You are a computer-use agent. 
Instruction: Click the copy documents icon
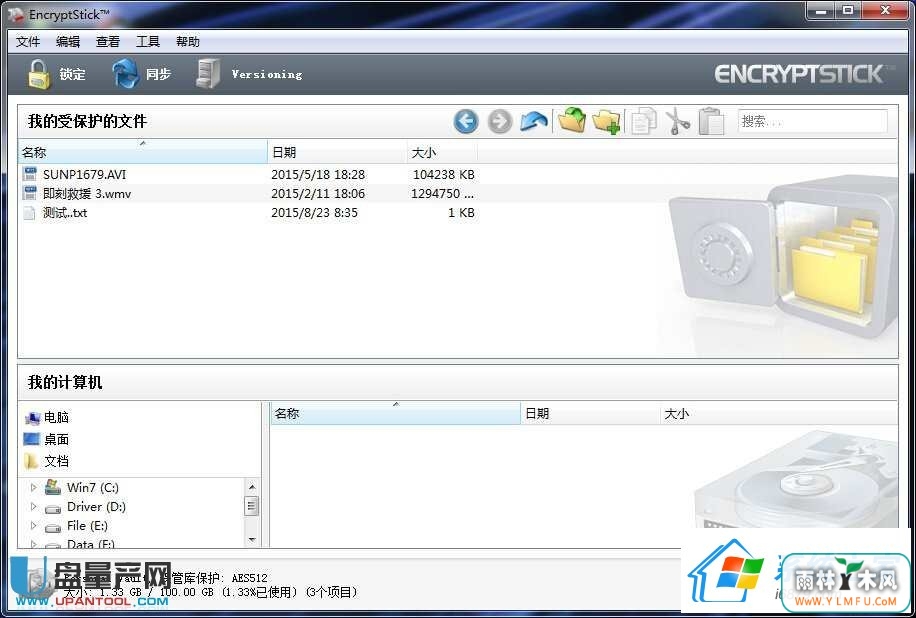[x=643, y=121]
